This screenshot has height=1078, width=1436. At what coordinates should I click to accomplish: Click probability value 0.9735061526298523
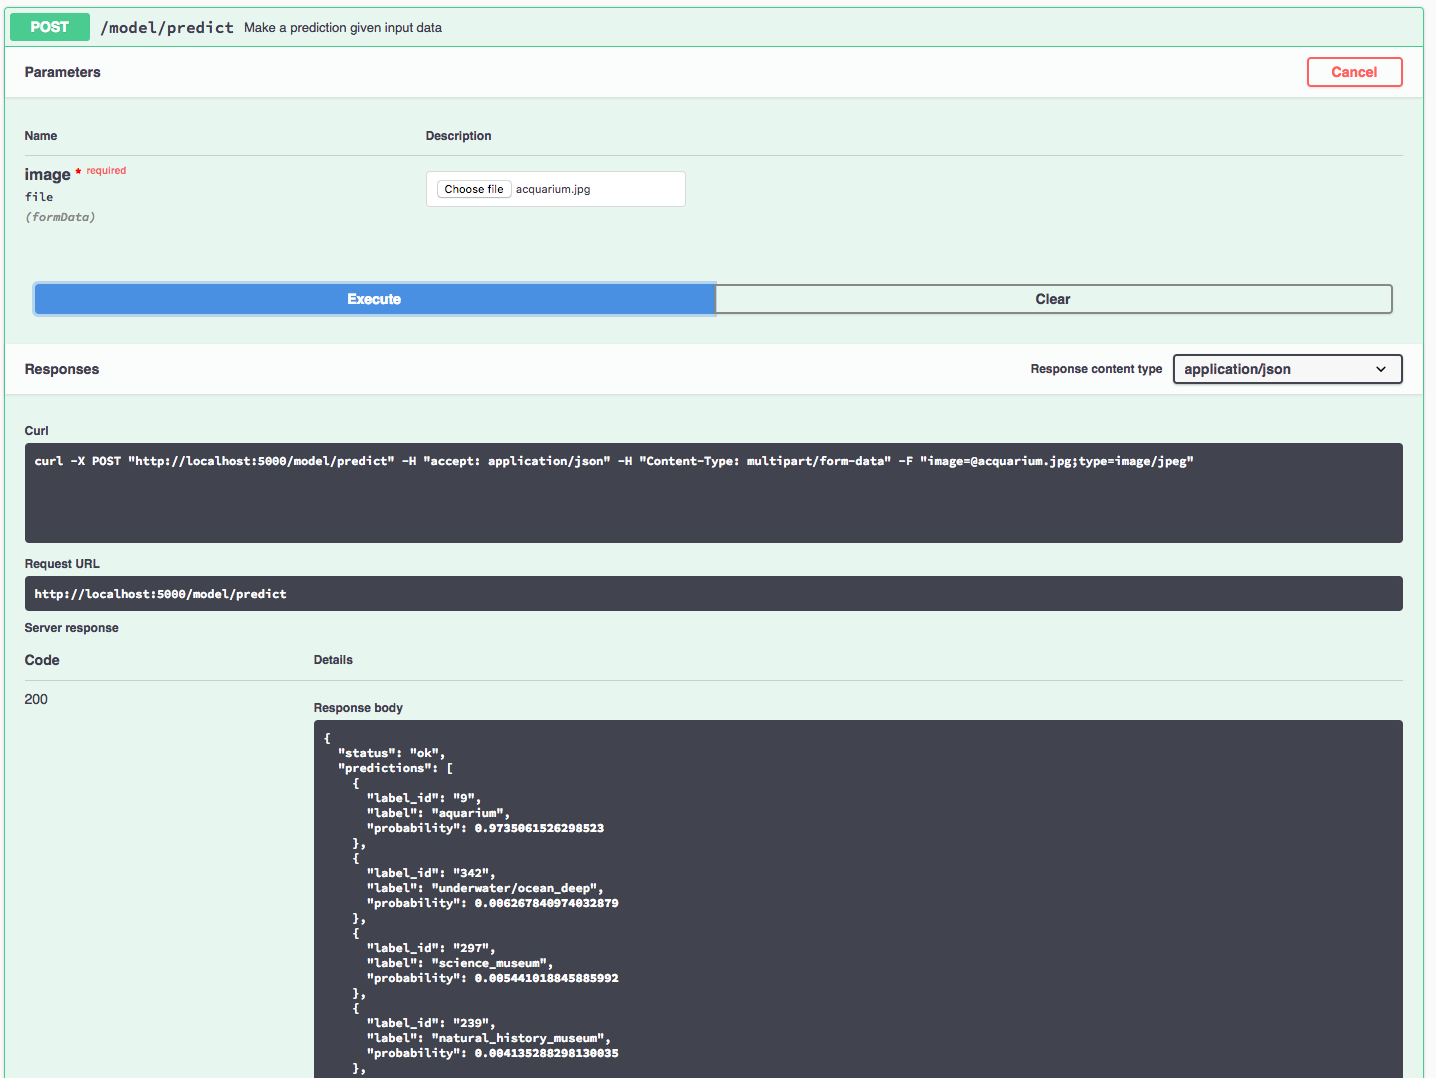click(x=539, y=828)
